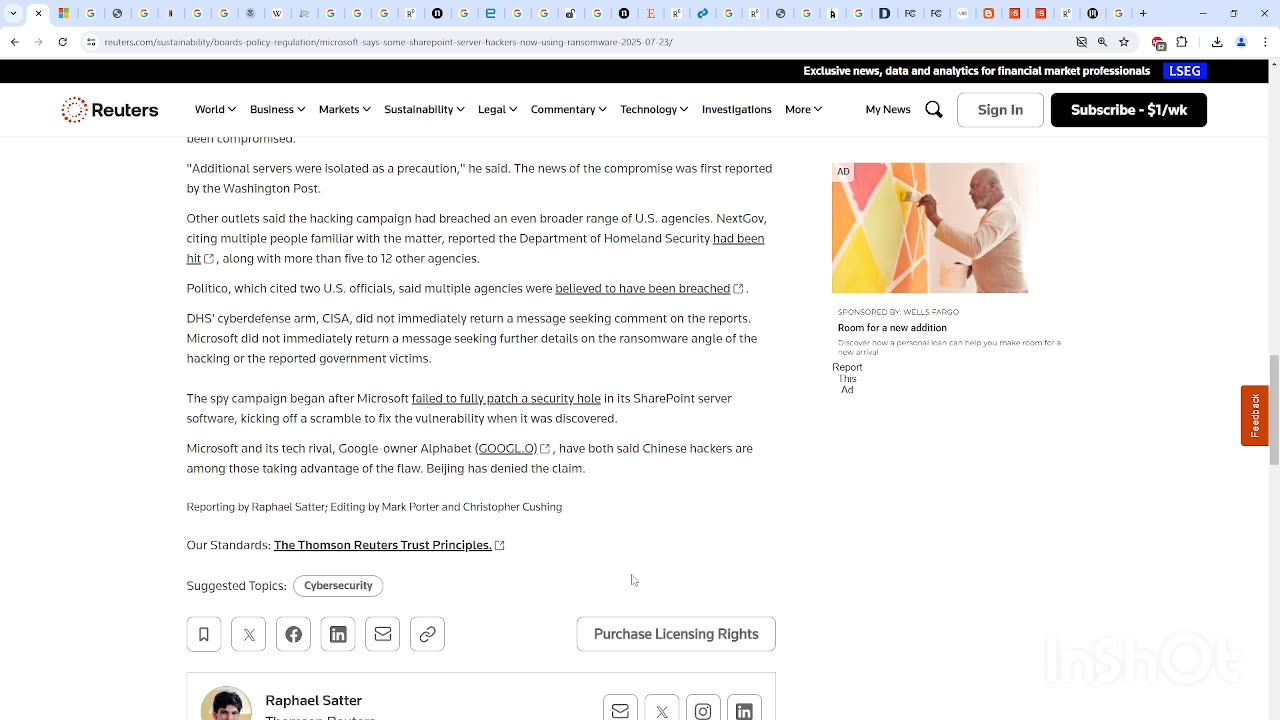Click the Sign In button
1280x720 pixels.
tap(1000, 110)
